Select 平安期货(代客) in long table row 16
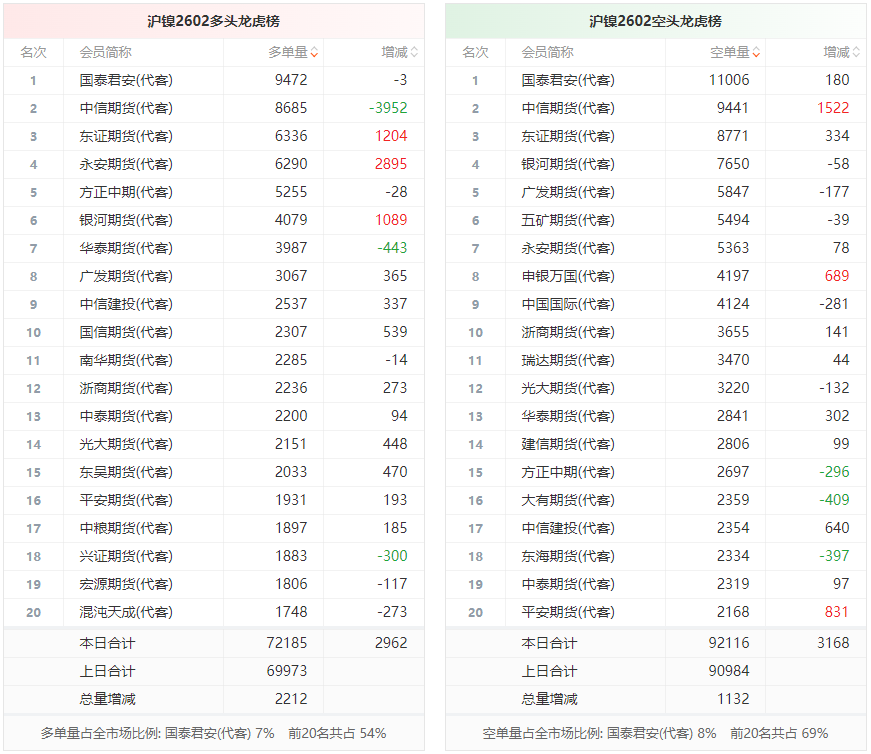Image resolution: width=871 pixels, height=754 pixels. point(126,500)
